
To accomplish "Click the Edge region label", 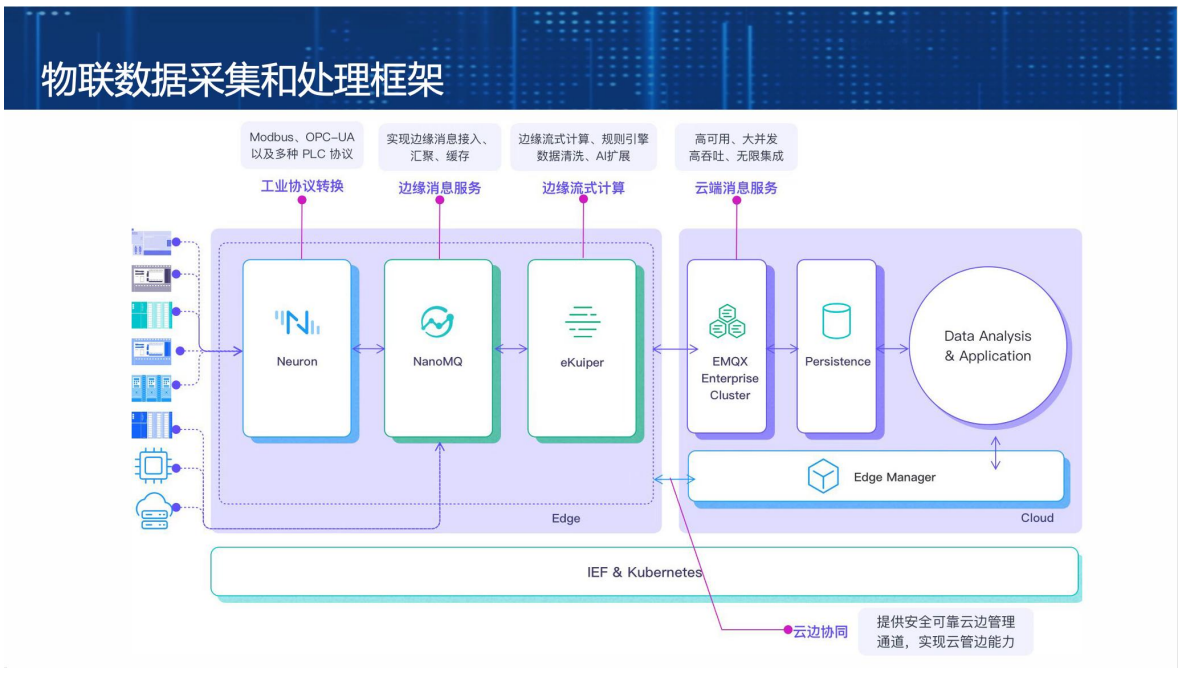I will [x=566, y=518].
